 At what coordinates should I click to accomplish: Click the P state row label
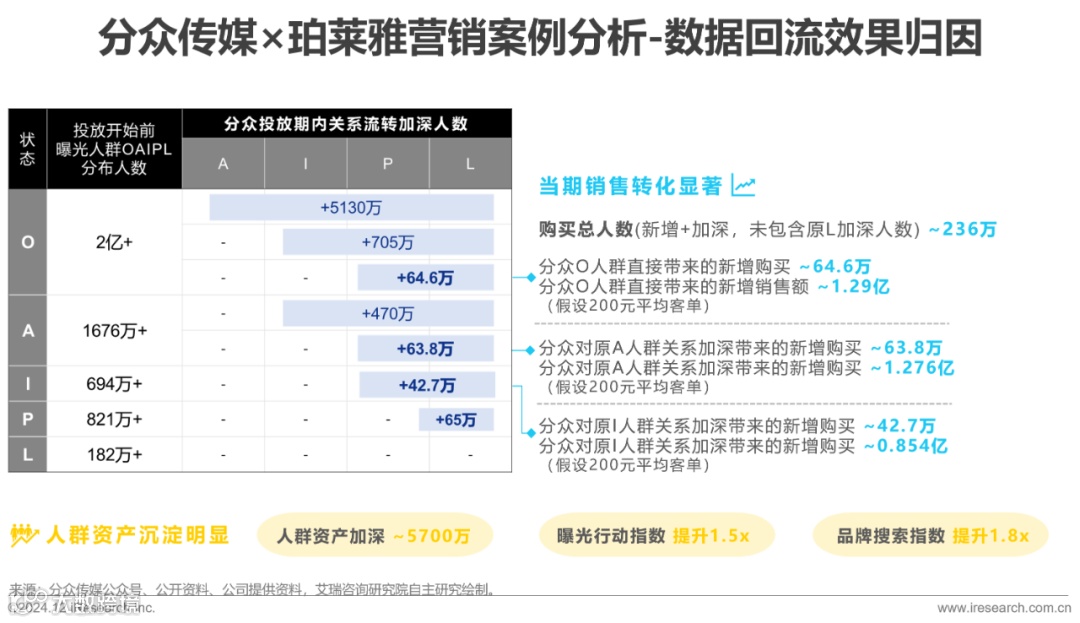(28, 419)
